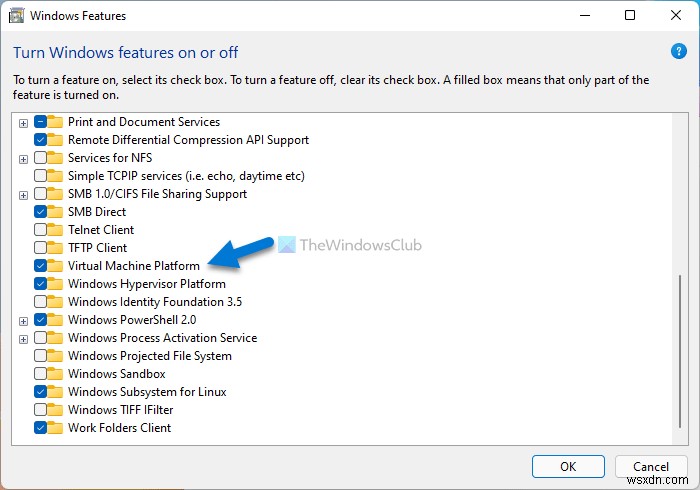Enable the Telnet Client checkbox
This screenshot has height=490, width=700.
pyautogui.click(x=40, y=230)
